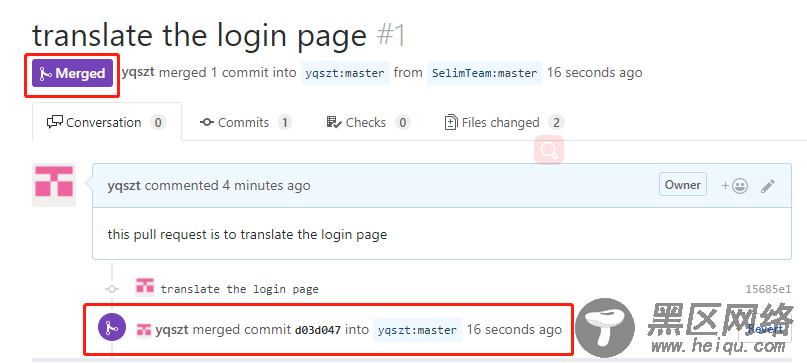
Task: Click the purple Merged status badge
Action: tap(72, 74)
